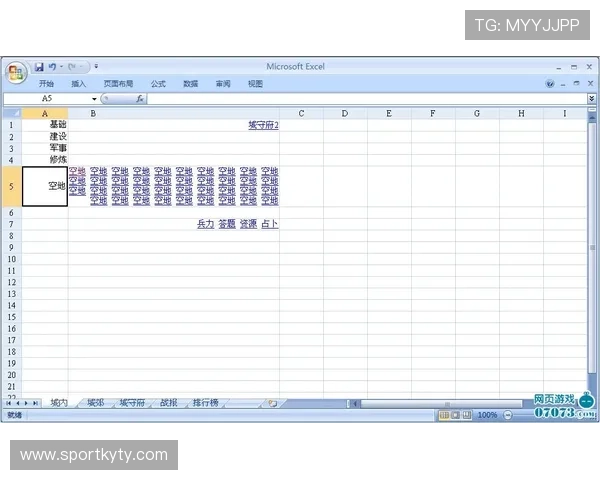Switch to the 城内 sheet tab
This screenshot has height=480, width=600.
59,403
